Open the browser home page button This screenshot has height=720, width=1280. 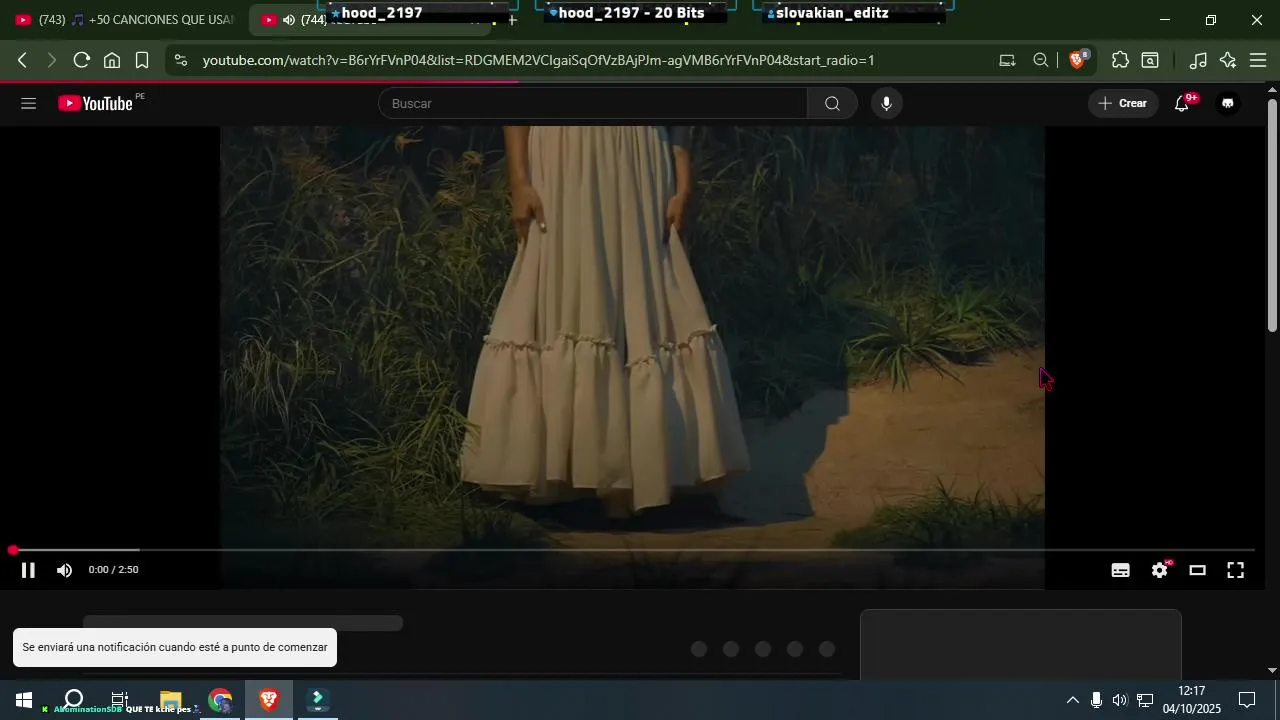112,60
